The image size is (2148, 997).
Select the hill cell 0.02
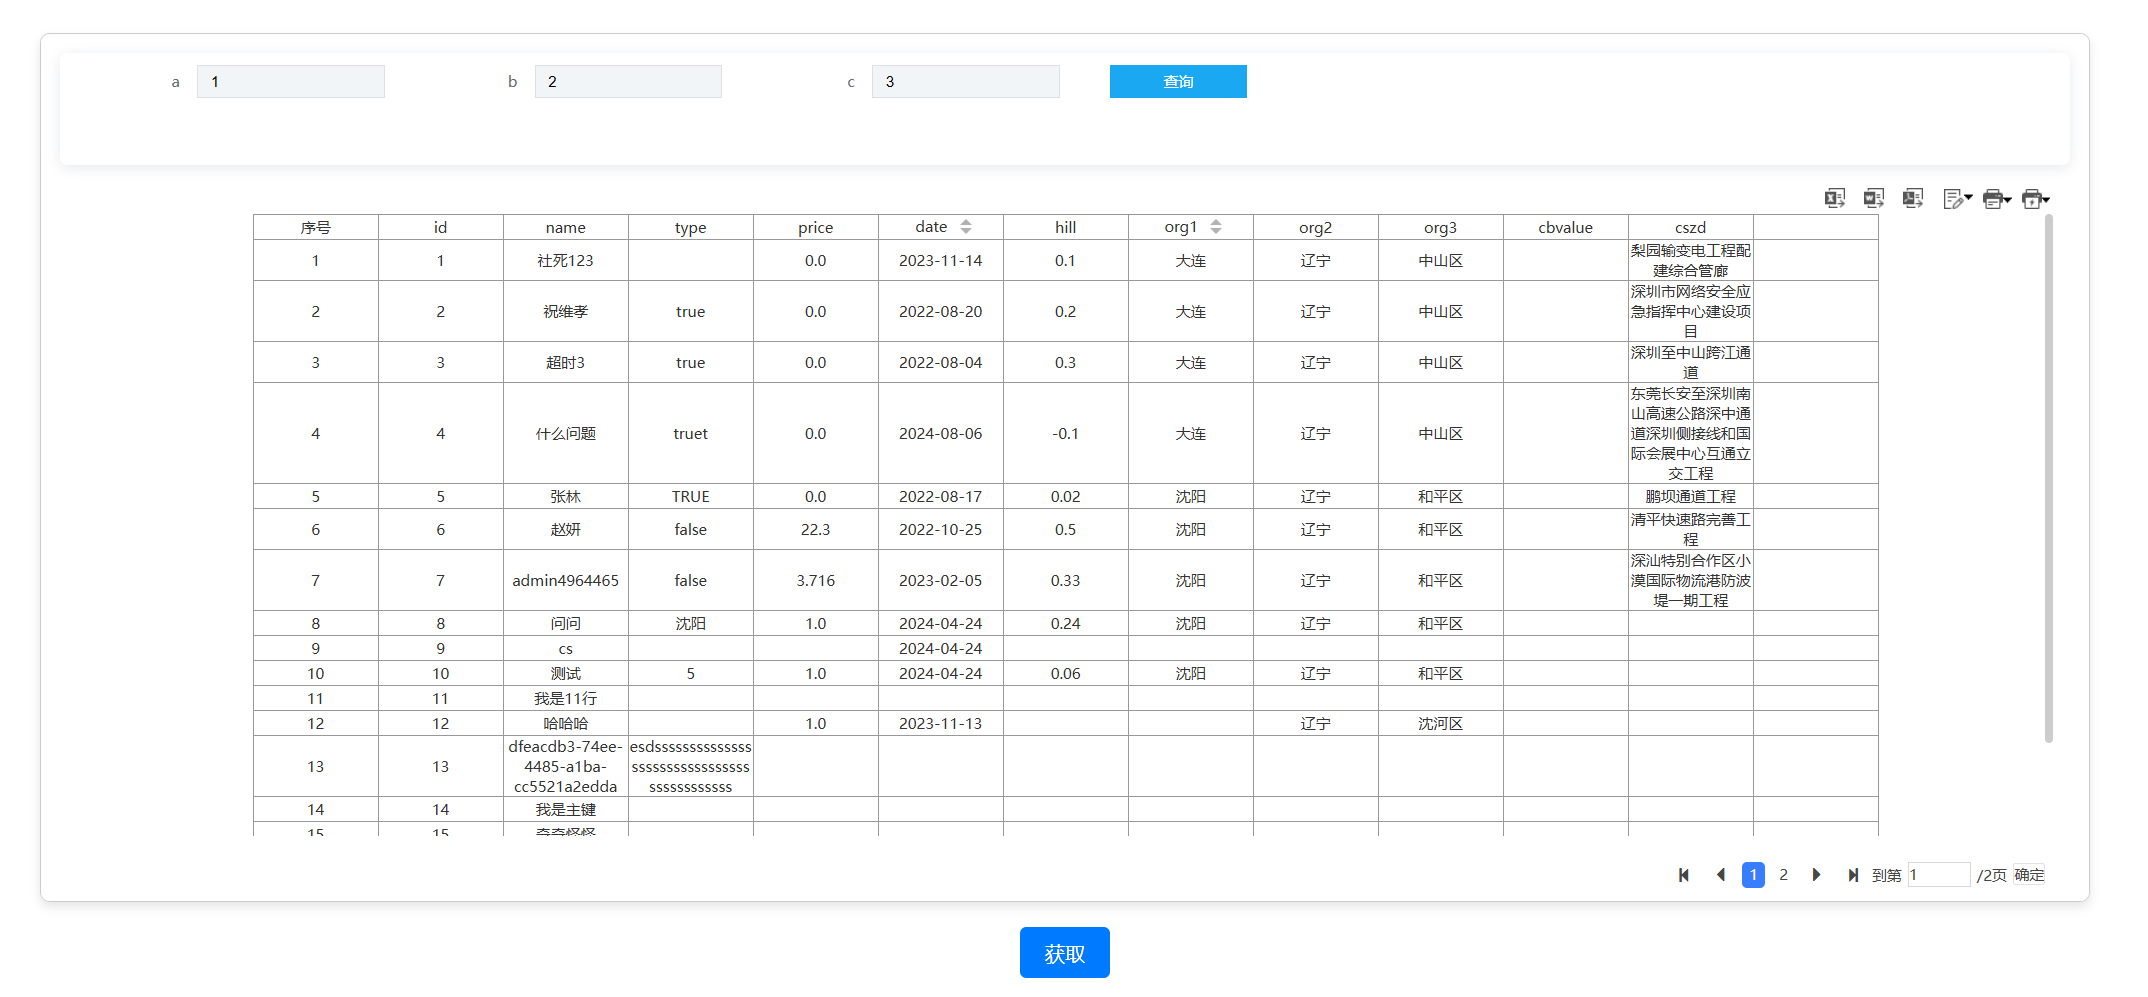pyautogui.click(x=1066, y=497)
